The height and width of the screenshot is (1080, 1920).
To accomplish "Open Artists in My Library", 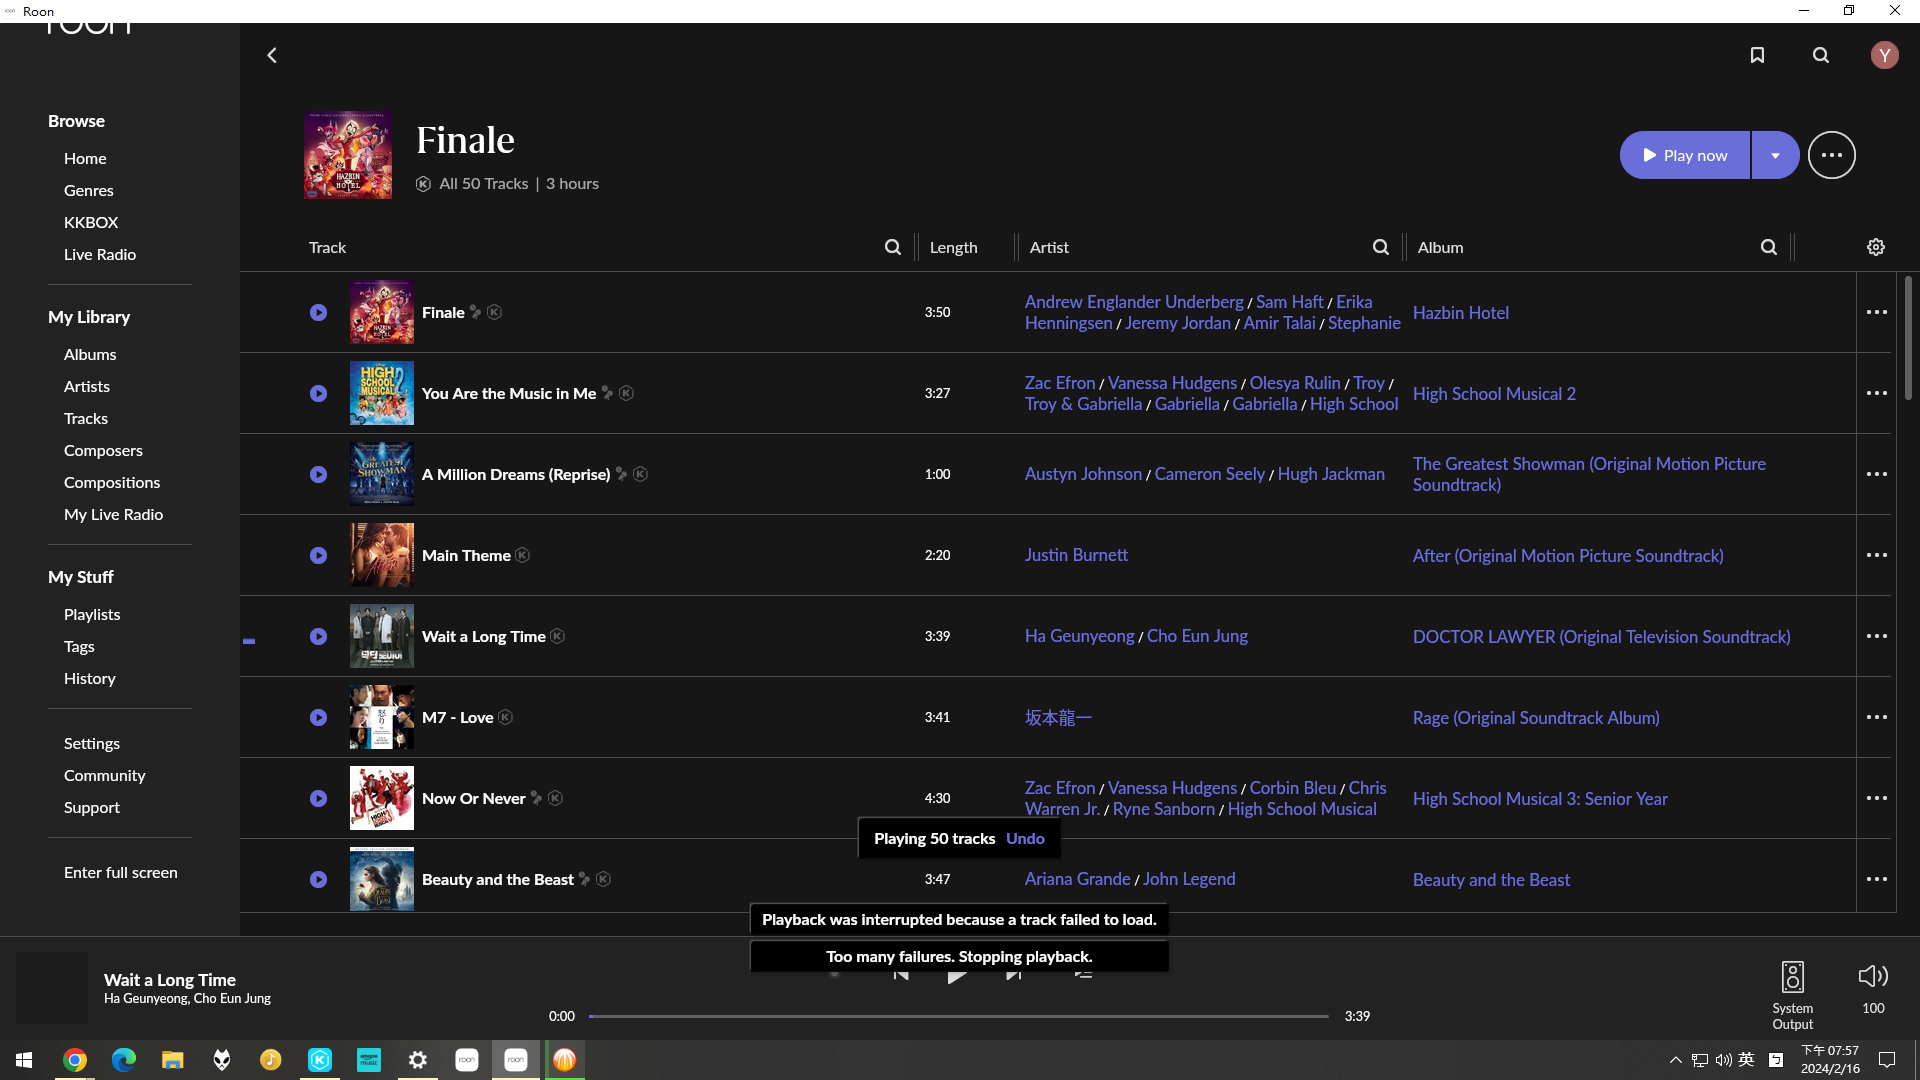I will point(87,386).
